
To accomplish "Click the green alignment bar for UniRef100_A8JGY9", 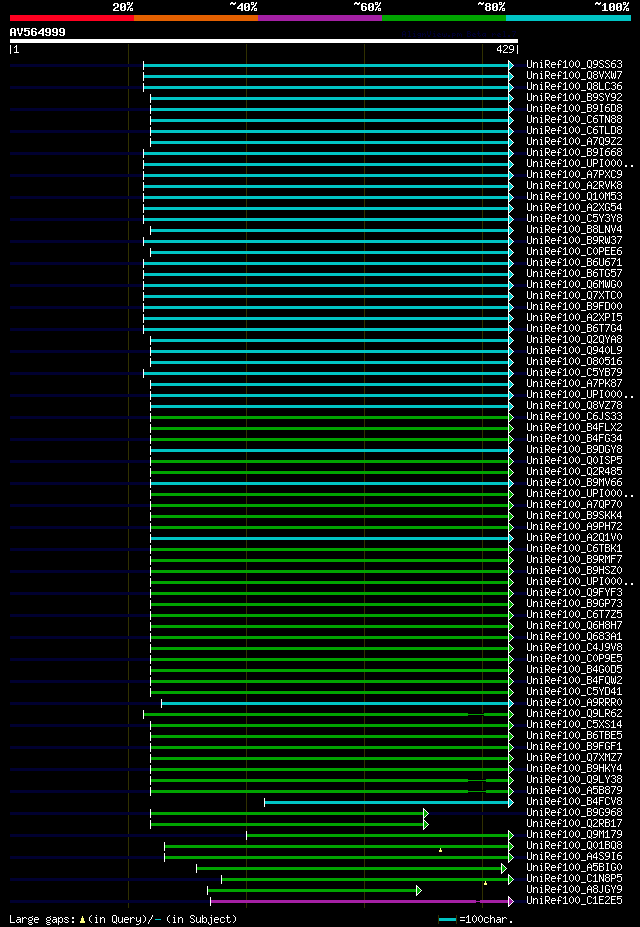I will point(312,890).
